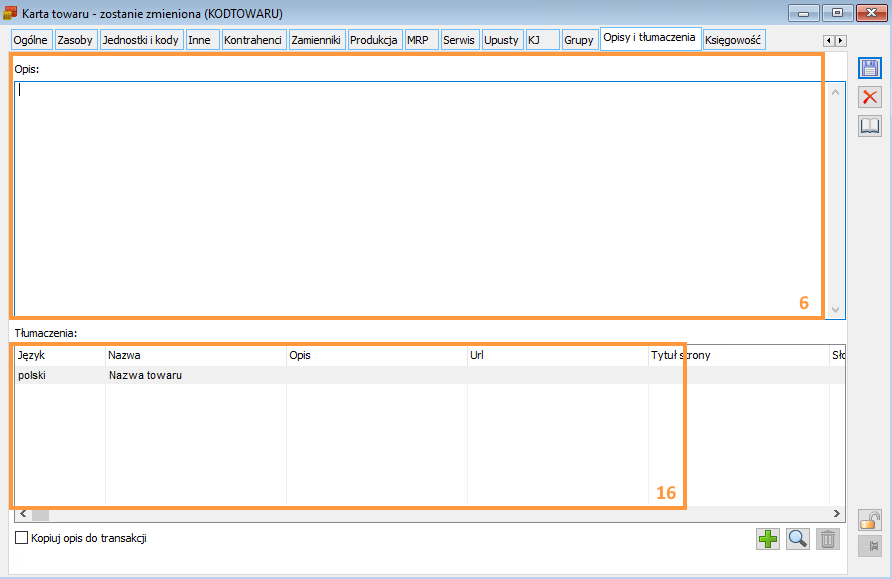Viewport: 892px width, 579px height.
Task: Open the Kontrahenci tab
Action: (x=254, y=40)
